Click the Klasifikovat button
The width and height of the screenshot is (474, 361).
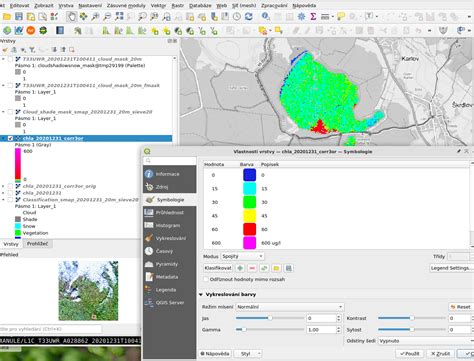point(218,268)
